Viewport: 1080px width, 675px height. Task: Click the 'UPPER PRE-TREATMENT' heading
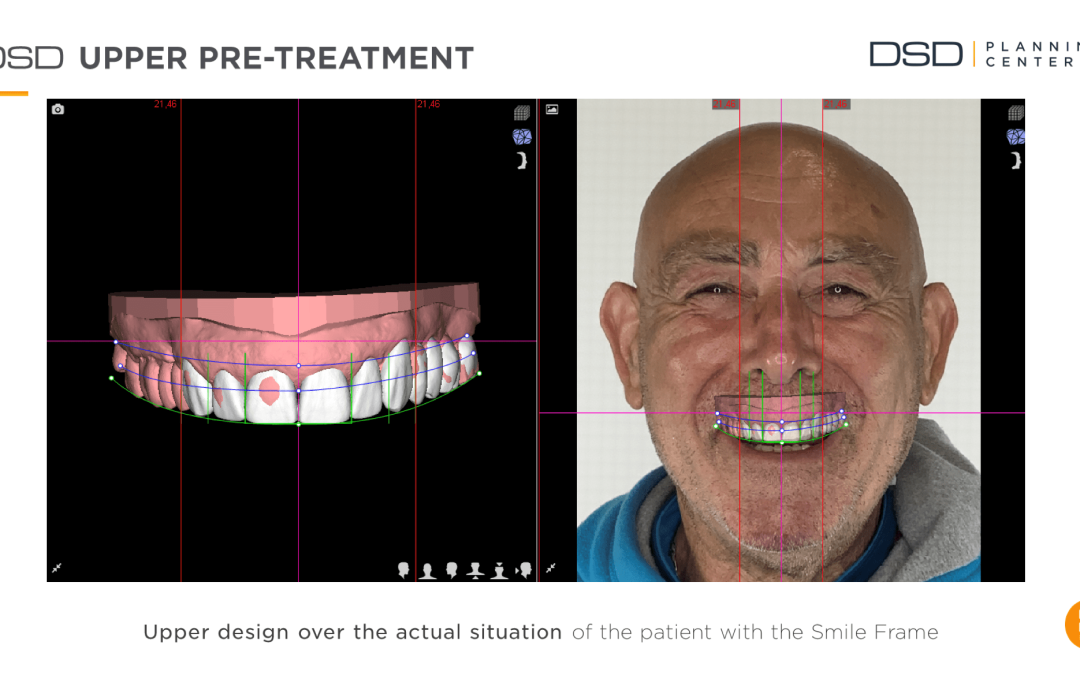pos(277,59)
